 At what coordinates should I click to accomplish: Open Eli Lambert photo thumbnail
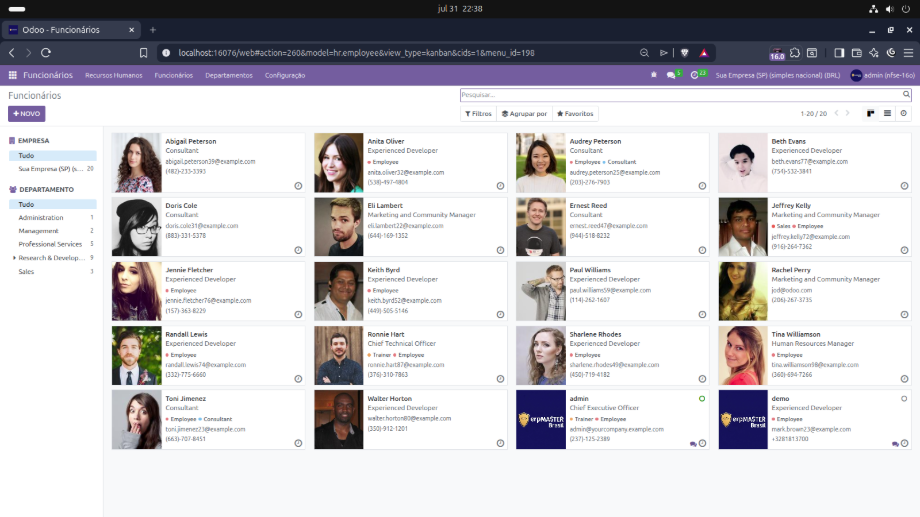(x=339, y=227)
